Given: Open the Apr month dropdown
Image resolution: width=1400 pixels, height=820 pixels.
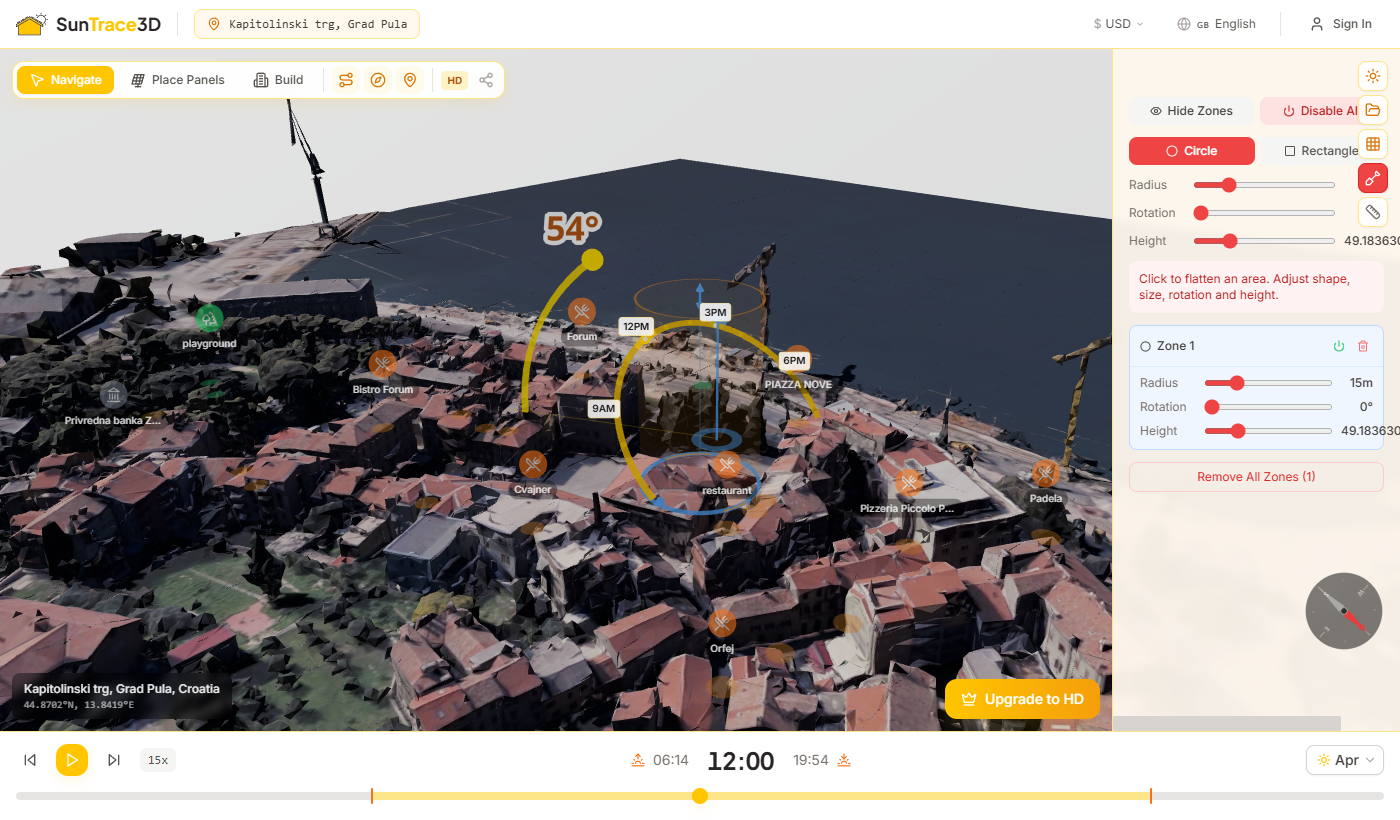Looking at the screenshot, I should point(1344,760).
